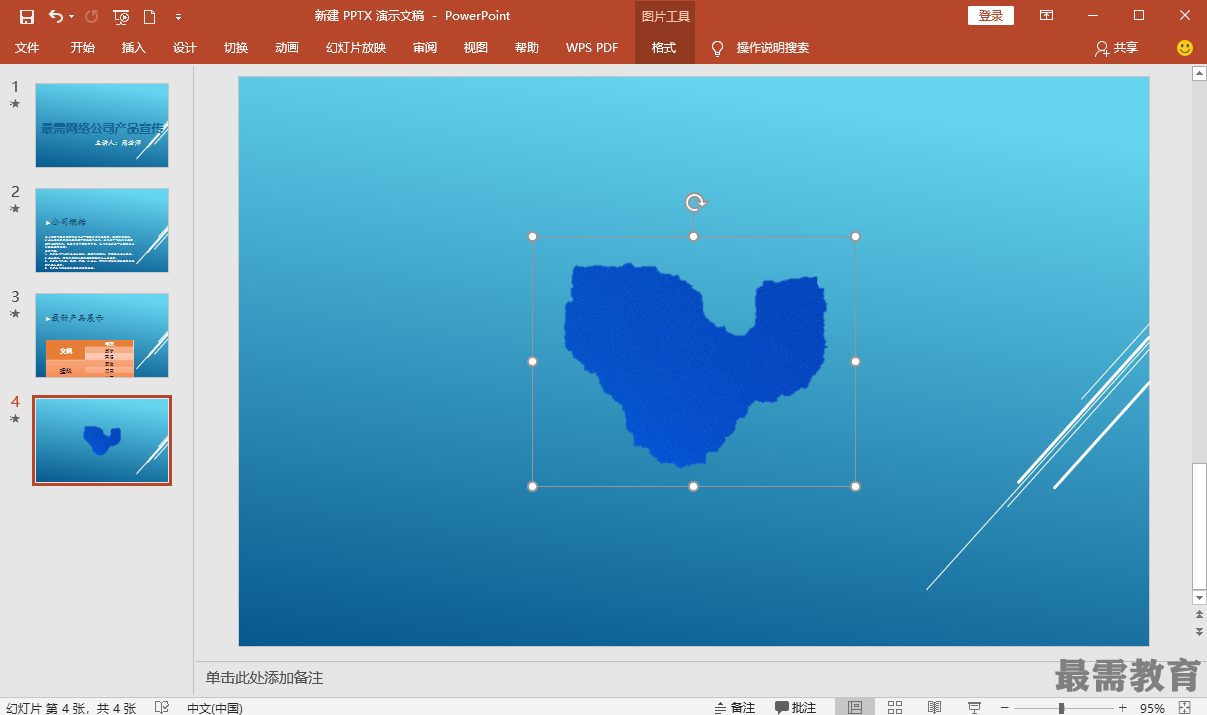The width and height of the screenshot is (1207, 715).
Task: Switch to the 视图 view tab
Action: pyautogui.click(x=476, y=48)
